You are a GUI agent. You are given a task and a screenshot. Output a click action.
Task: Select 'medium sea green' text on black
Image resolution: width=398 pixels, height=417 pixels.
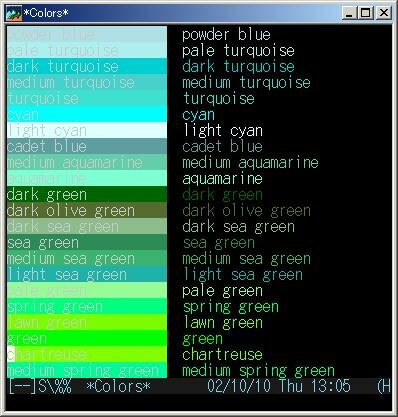click(246, 259)
